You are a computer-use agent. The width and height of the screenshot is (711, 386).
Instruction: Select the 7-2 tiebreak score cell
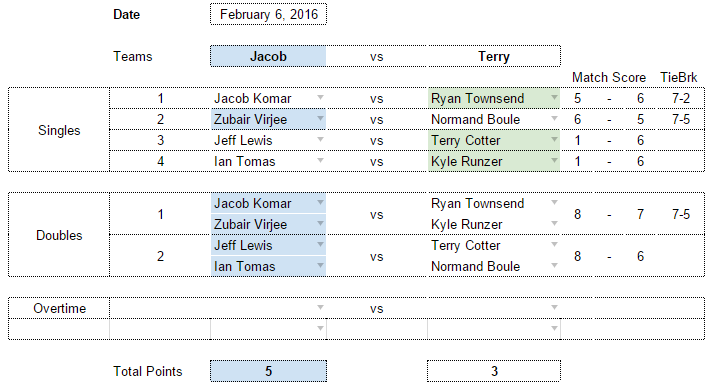tap(681, 98)
